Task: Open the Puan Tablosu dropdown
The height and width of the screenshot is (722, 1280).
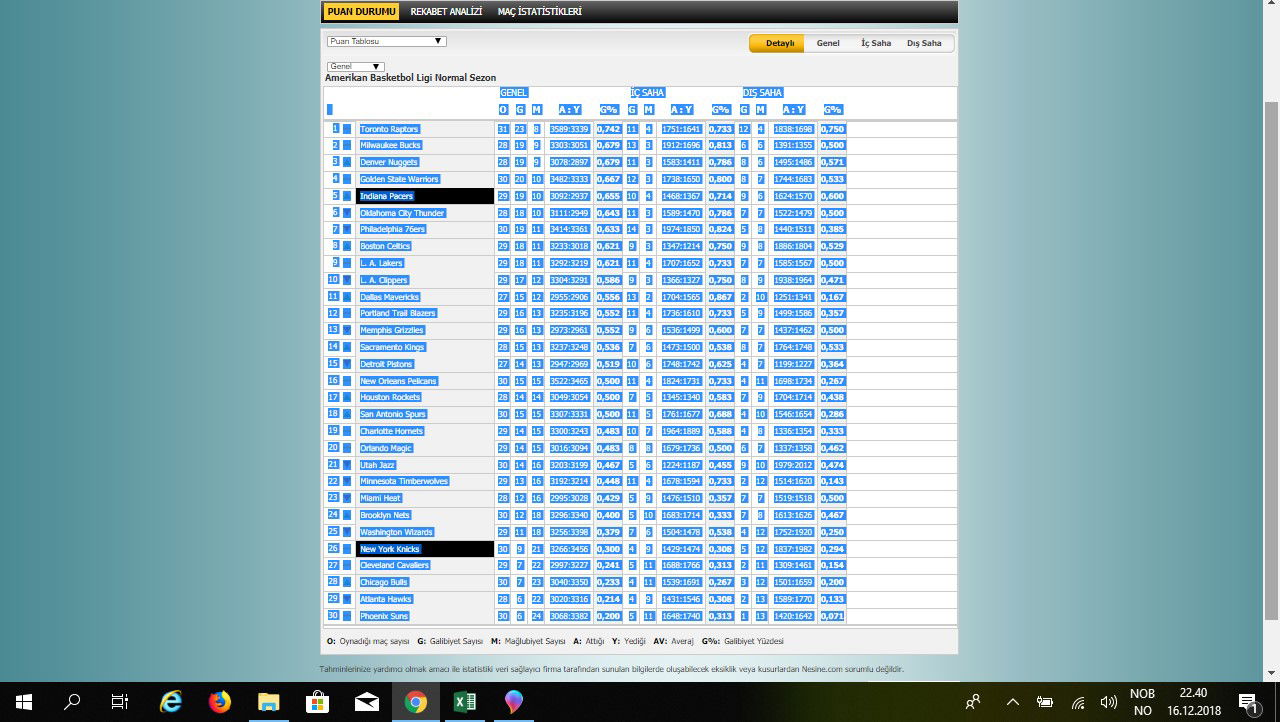Action: pos(386,41)
